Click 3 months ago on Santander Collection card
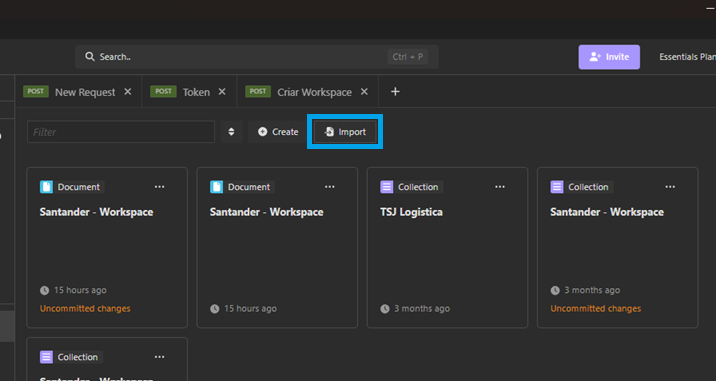 pyautogui.click(x=592, y=290)
